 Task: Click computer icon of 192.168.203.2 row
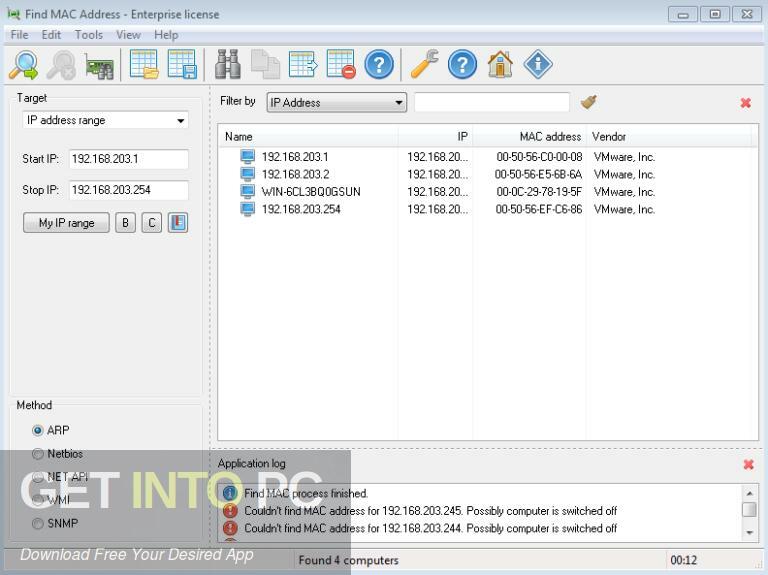248,174
